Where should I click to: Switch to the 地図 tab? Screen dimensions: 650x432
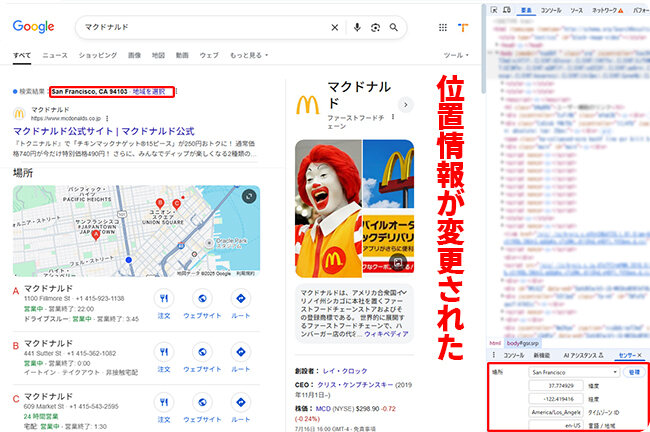(x=158, y=55)
